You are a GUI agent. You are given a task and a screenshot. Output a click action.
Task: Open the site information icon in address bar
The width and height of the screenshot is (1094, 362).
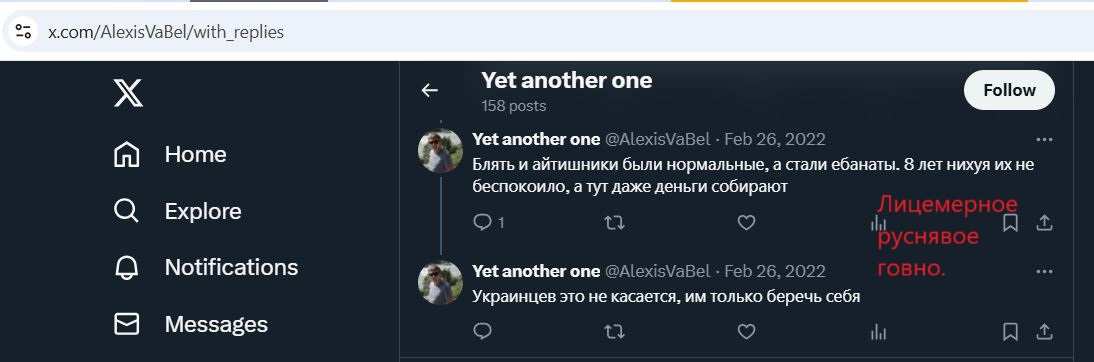pos(23,31)
